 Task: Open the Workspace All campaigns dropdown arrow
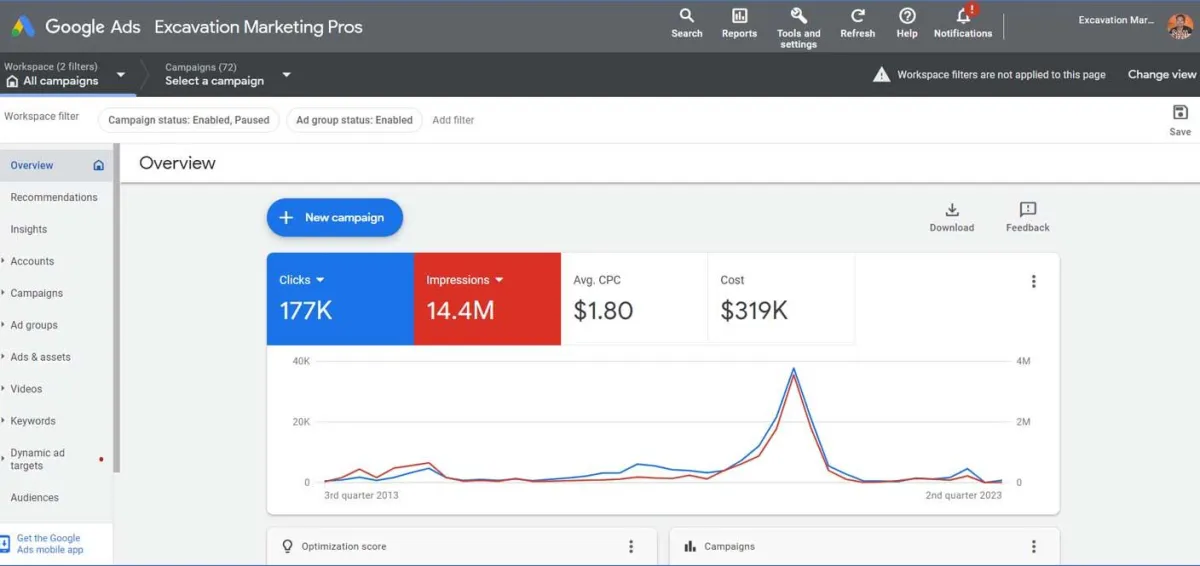[121, 74]
